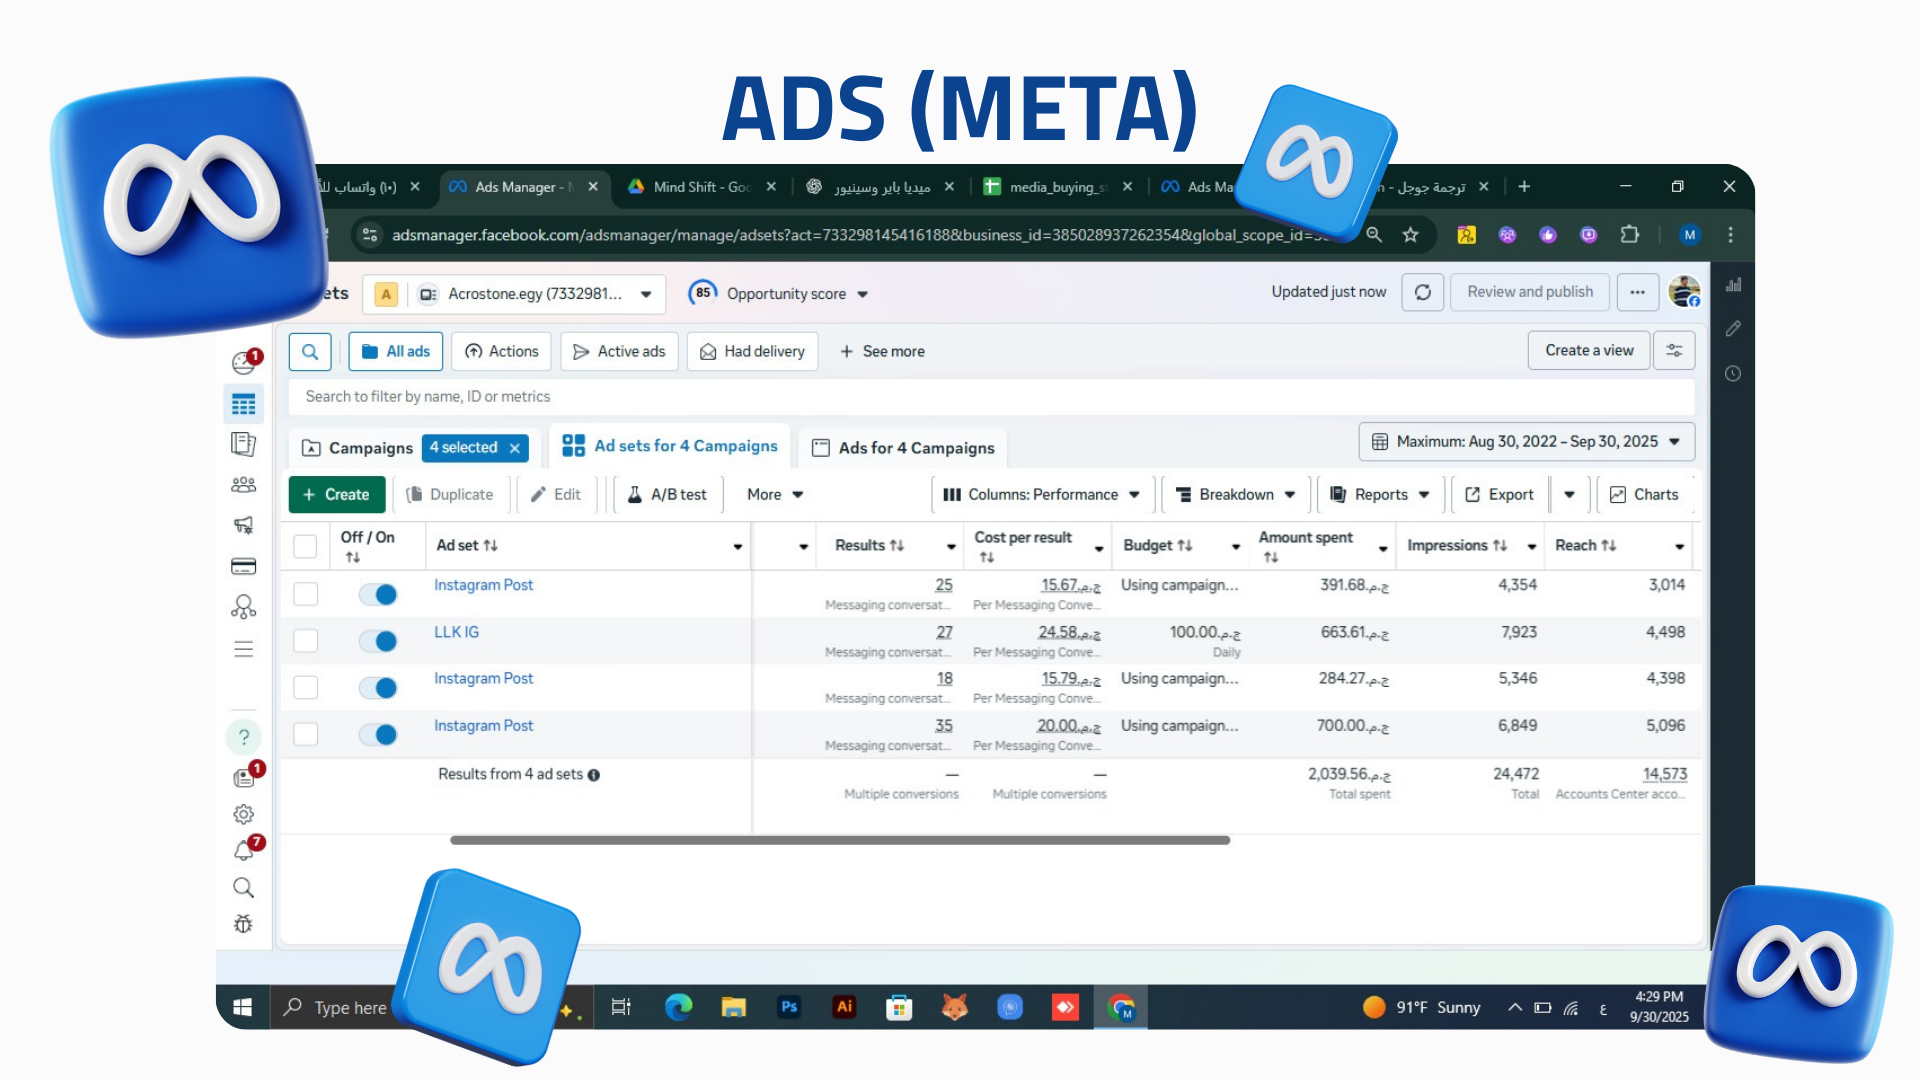Switch to the Campaigns tab

(359, 448)
